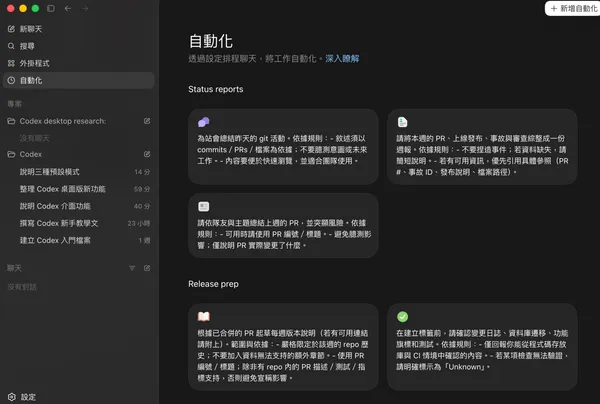Screen dimensions: 600x404
Task: Click 新增自動化 button
Action: [x=573, y=8]
